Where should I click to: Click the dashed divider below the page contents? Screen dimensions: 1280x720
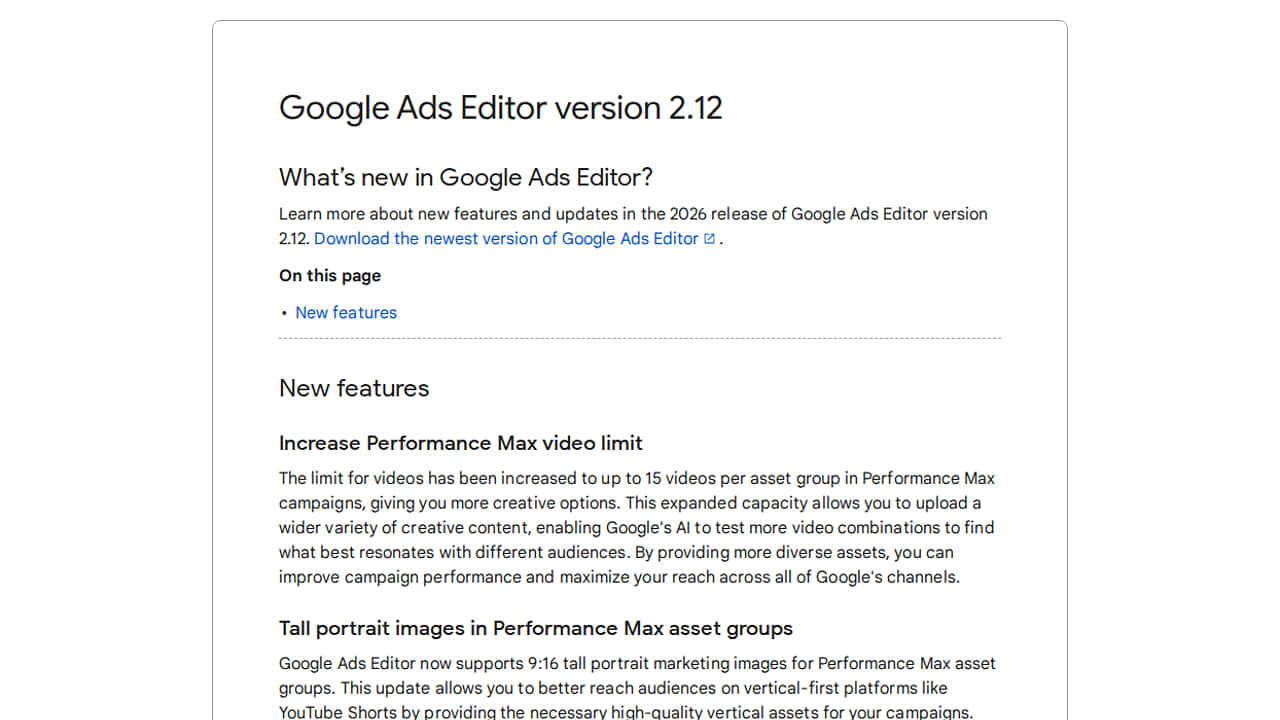tap(640, 339)
